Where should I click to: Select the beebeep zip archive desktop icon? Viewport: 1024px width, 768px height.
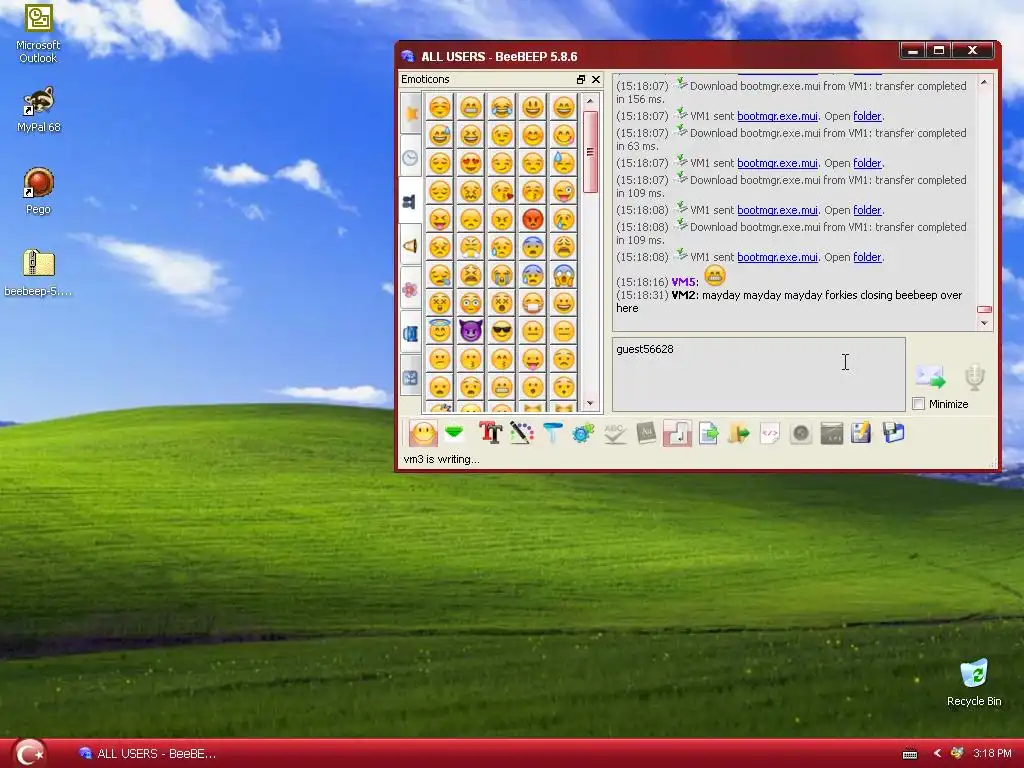point(39,273)
